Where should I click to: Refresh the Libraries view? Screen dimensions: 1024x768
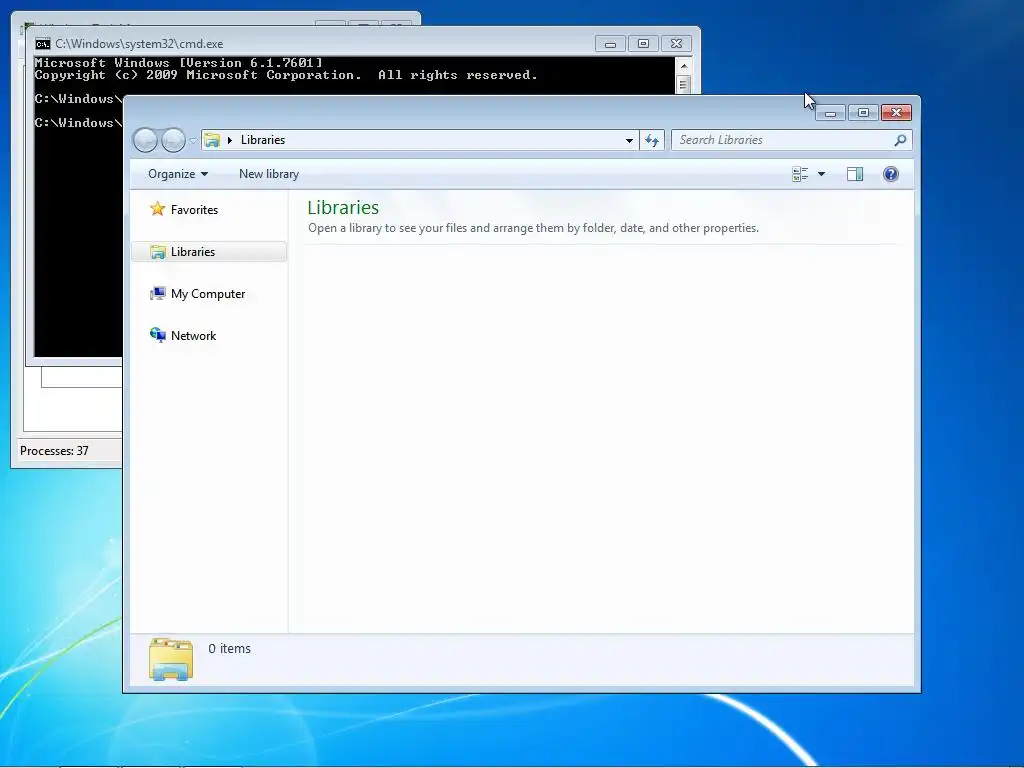coord(652,140)
